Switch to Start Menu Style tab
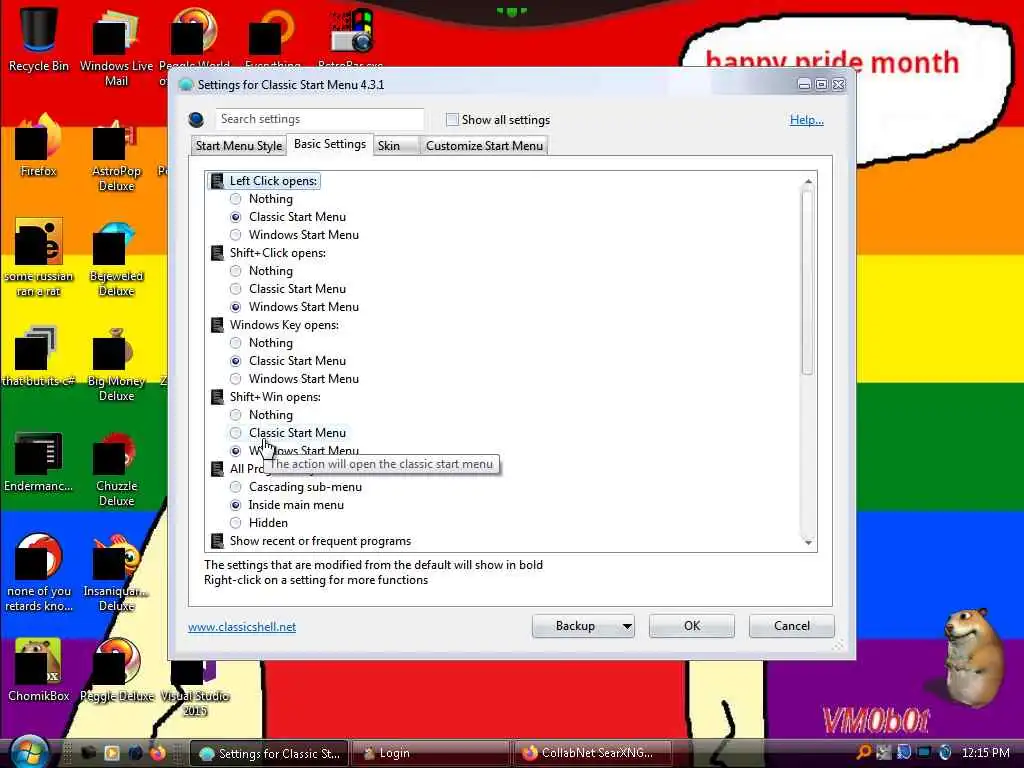 coord(238,146)
